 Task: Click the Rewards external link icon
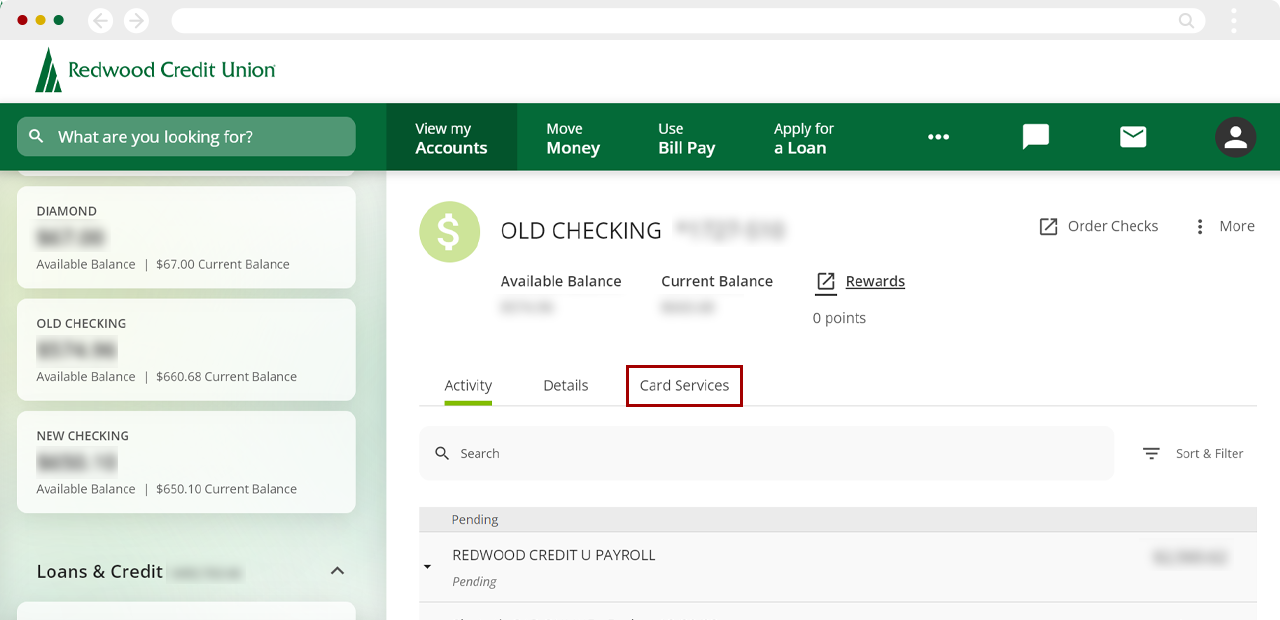pyautogui.click(x=825, y=282)
